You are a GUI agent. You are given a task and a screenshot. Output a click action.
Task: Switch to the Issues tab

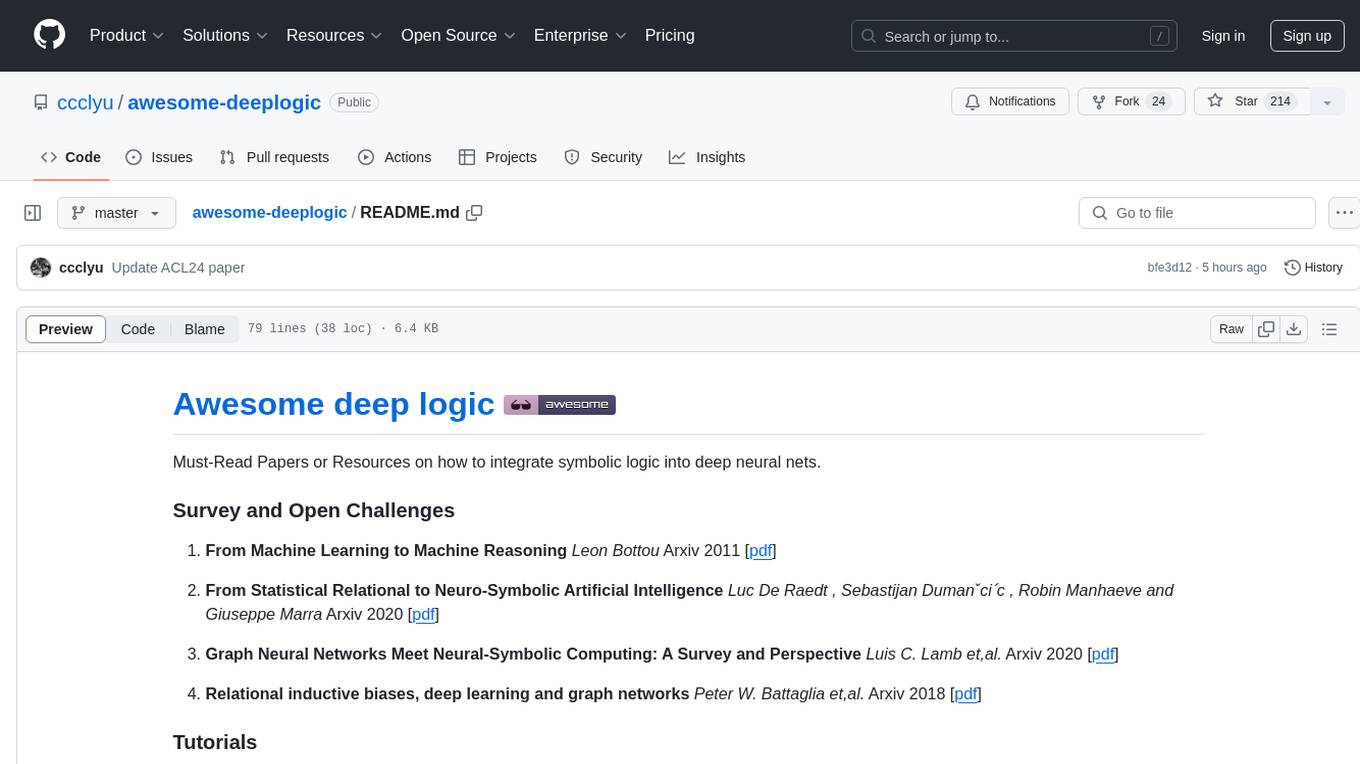coord(159,157)
